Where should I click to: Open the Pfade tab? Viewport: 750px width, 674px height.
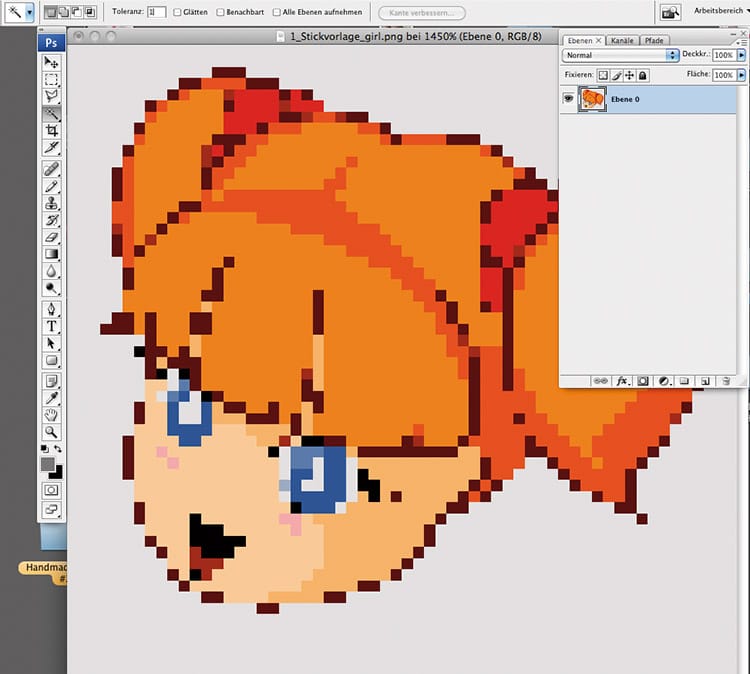[654, 40]
